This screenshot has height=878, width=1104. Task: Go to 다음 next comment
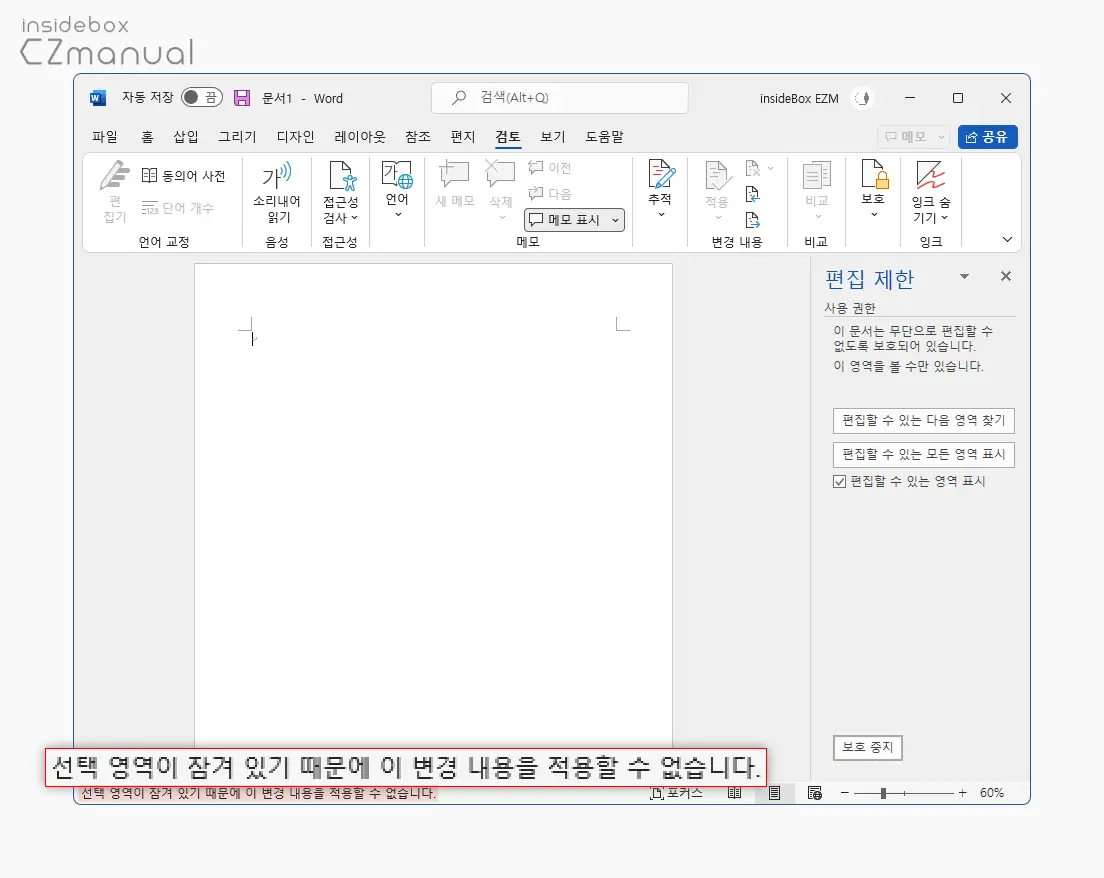[x=550, y=193]
